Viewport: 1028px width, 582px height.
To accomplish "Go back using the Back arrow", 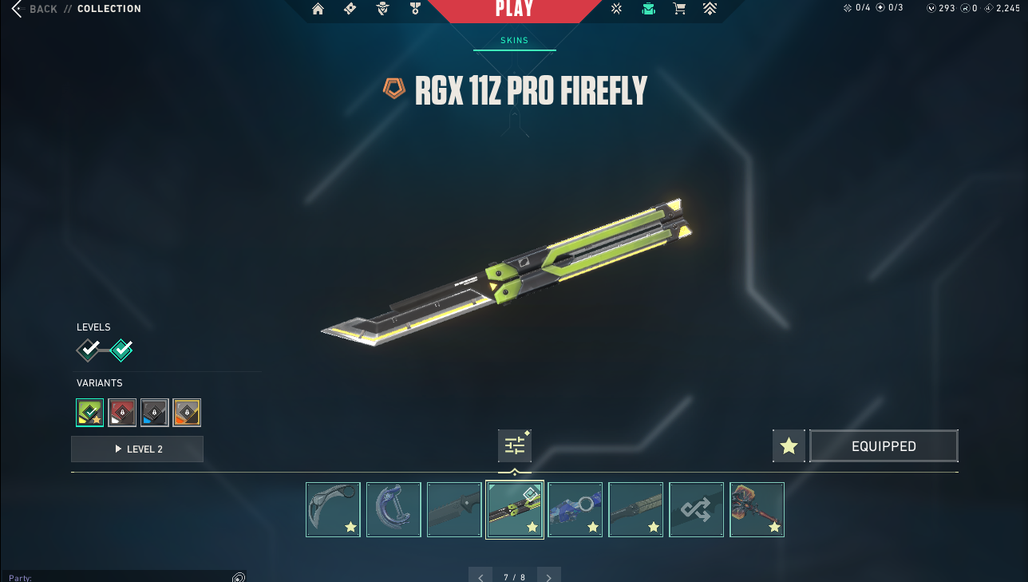I will 17,9.
